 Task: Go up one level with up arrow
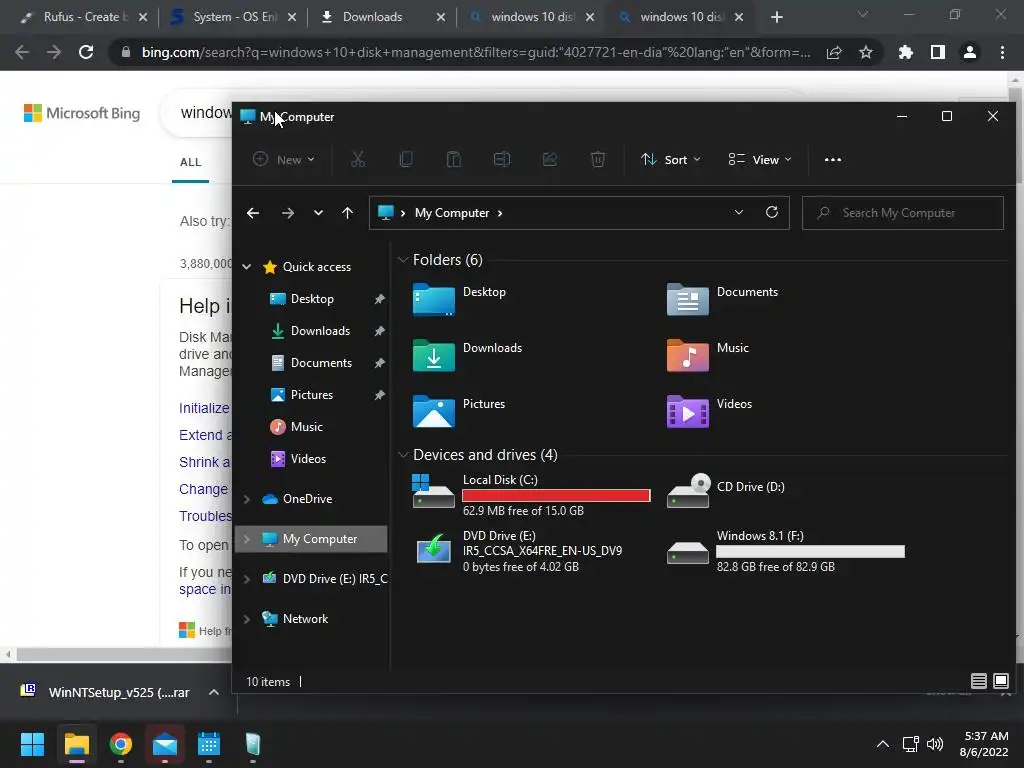(347, 213)
